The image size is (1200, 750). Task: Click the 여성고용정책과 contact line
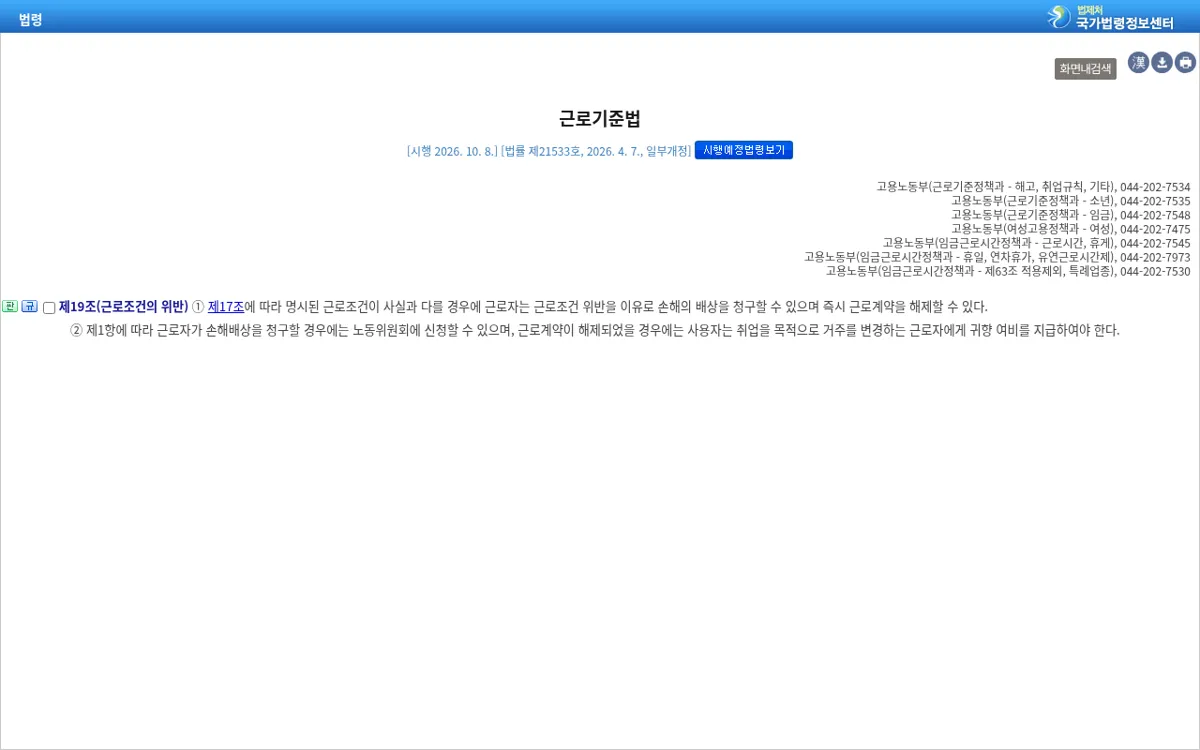tap(1070, 229)
